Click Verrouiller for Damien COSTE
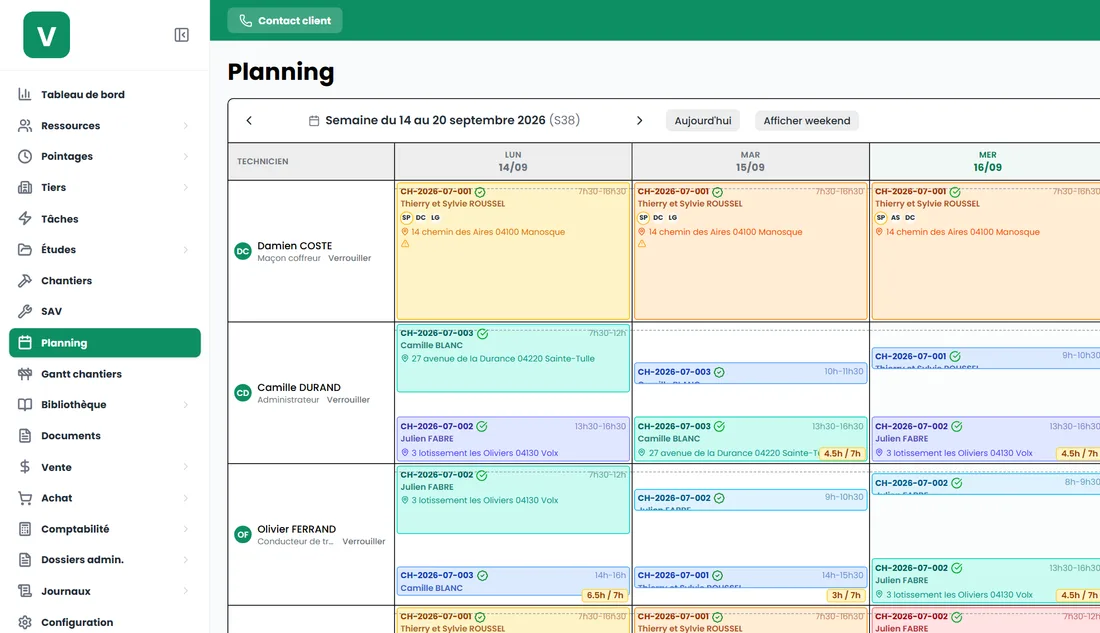 click(349, 258)
